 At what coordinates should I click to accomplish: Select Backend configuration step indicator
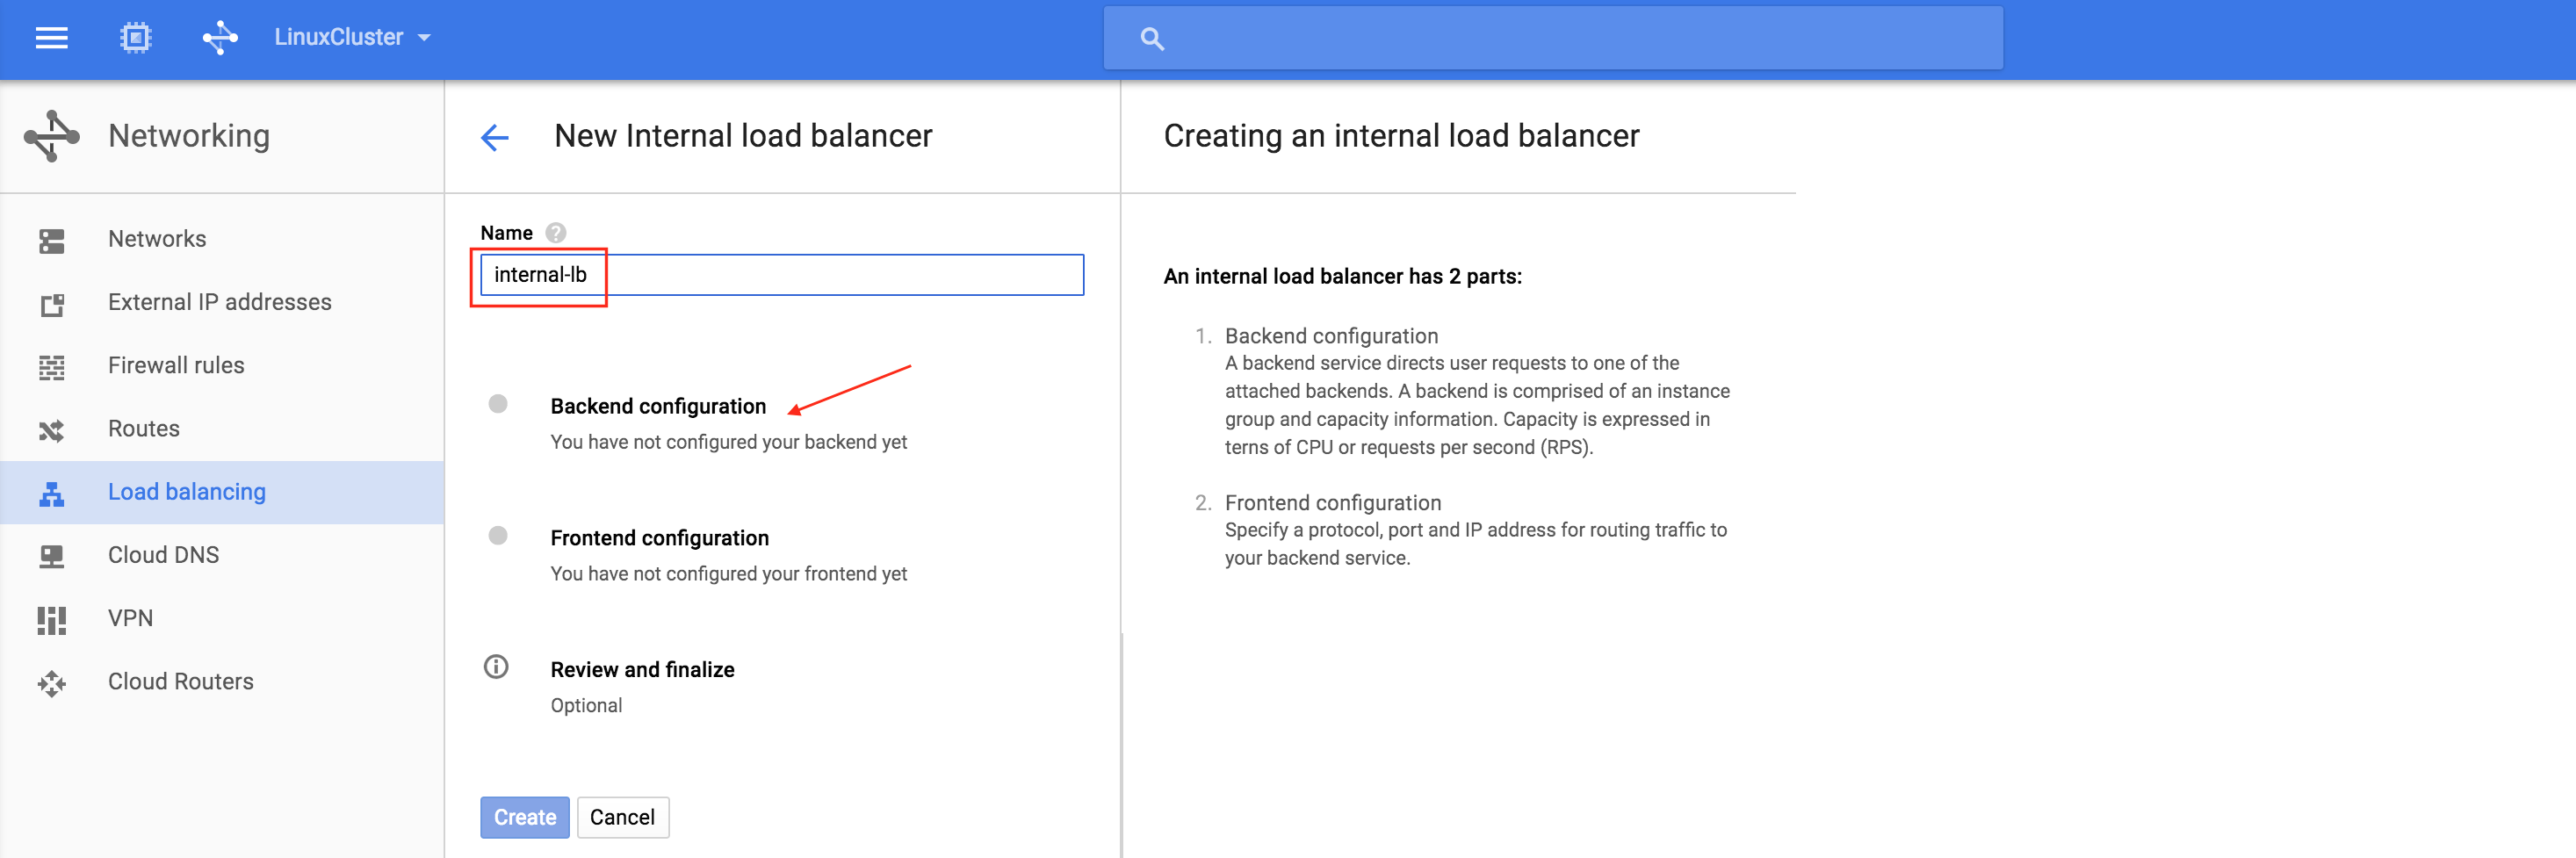pyautogui.click(x=498, y=404)
